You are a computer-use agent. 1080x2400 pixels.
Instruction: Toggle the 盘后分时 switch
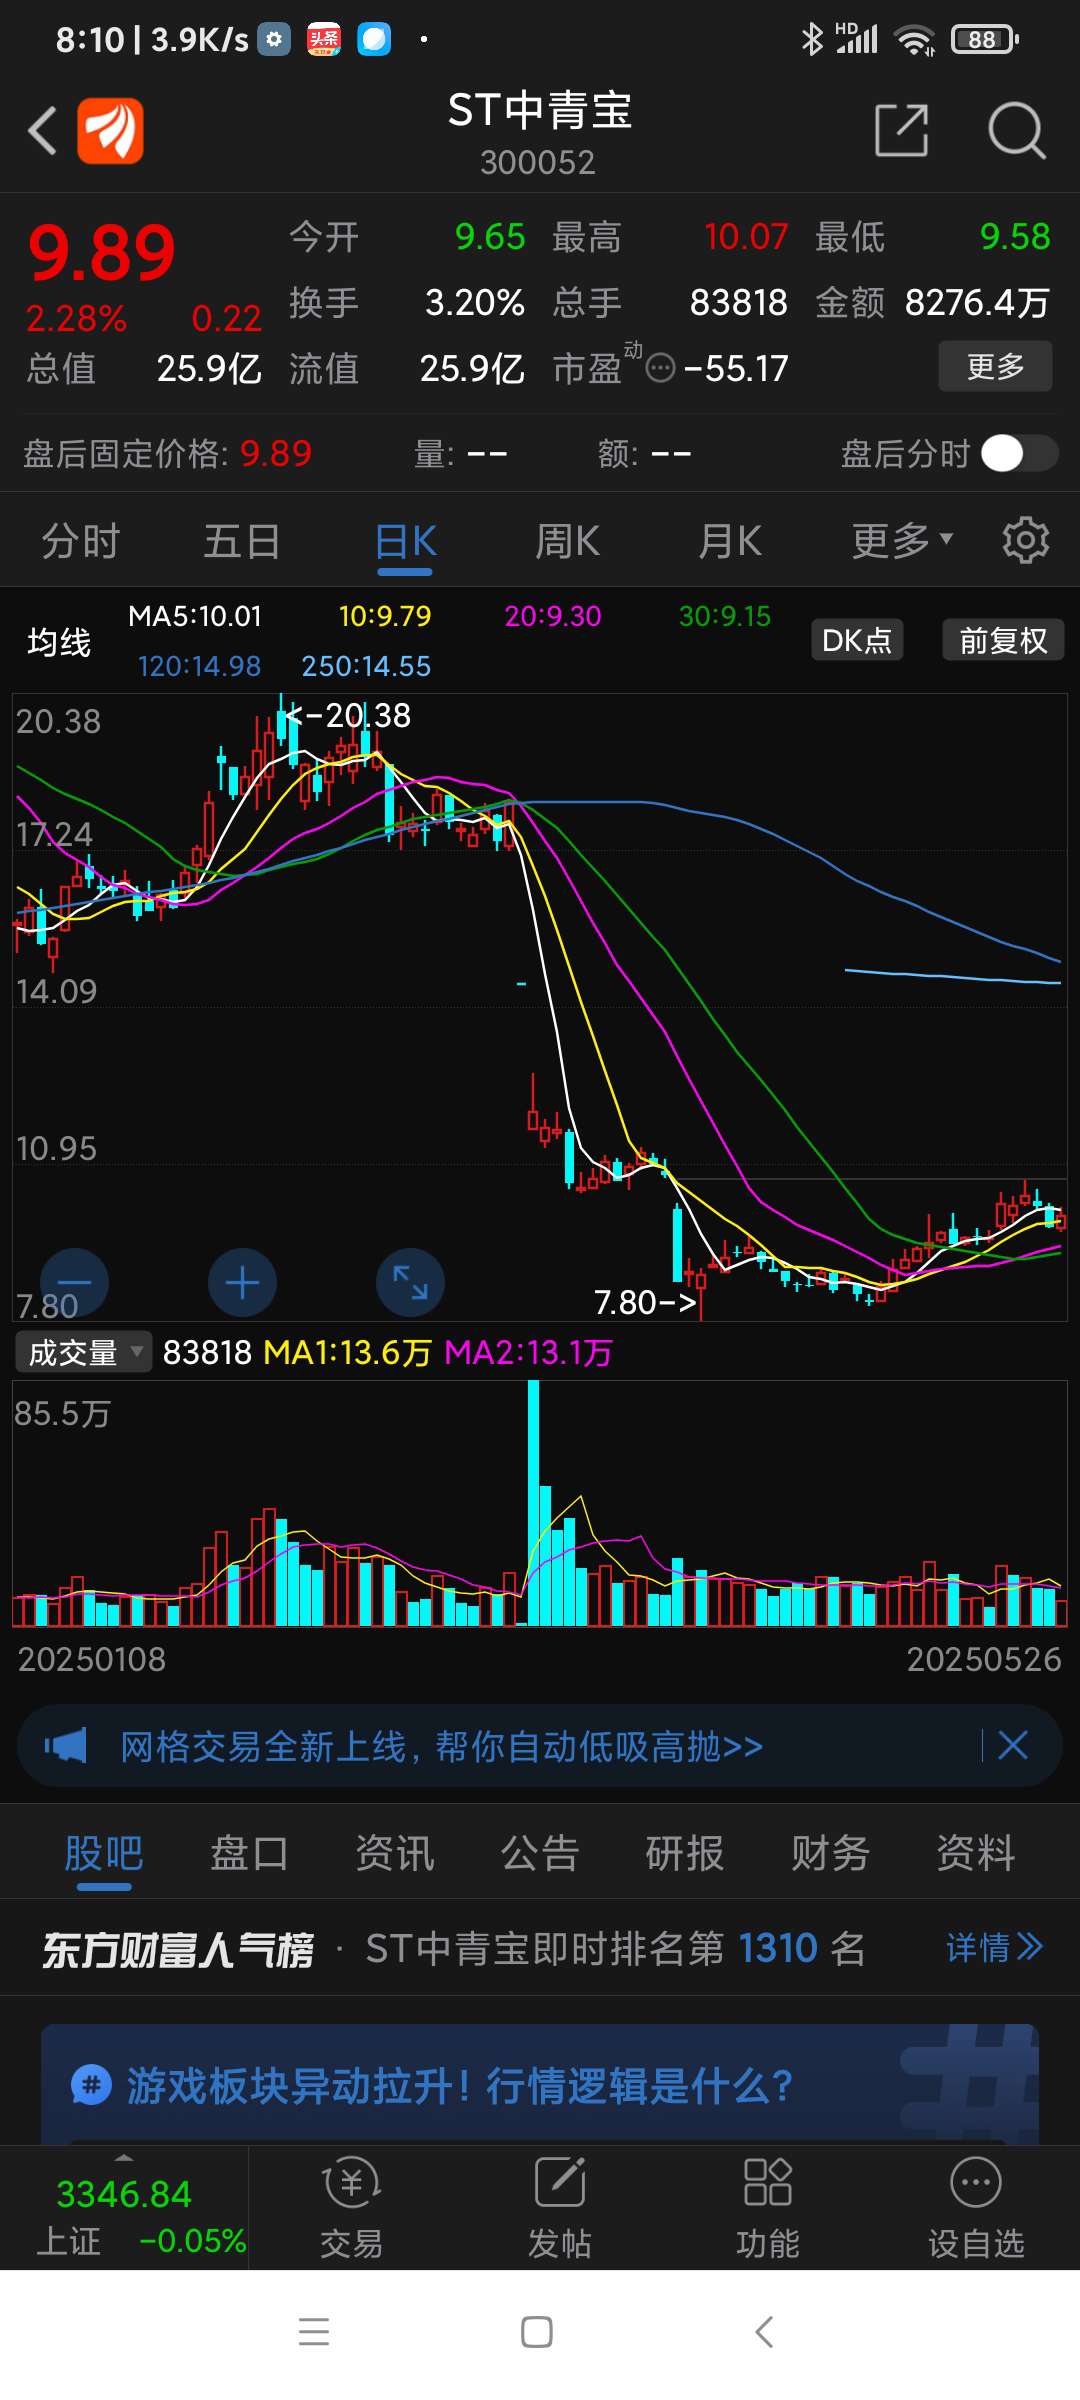(1019, 453)
